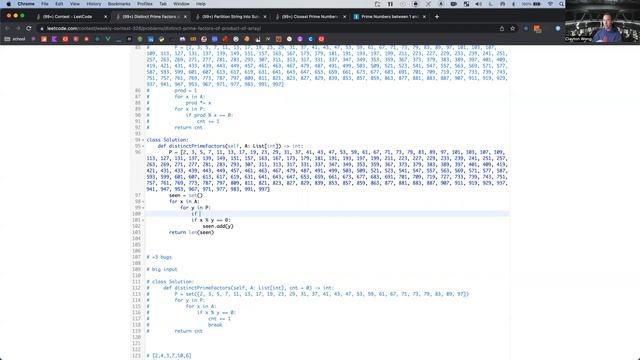Open the View menu
The image size is (640, 360).
75,4
